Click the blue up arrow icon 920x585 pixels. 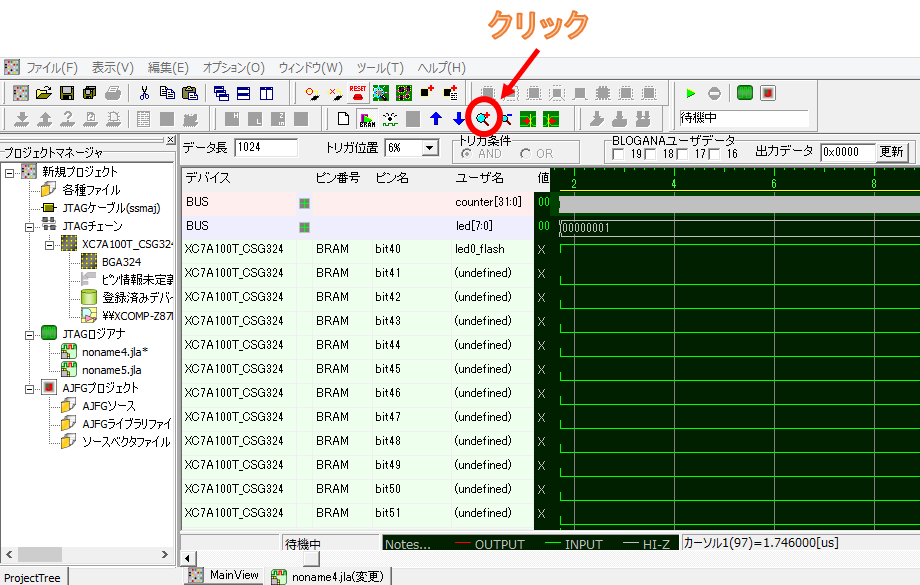click(436, 119)
